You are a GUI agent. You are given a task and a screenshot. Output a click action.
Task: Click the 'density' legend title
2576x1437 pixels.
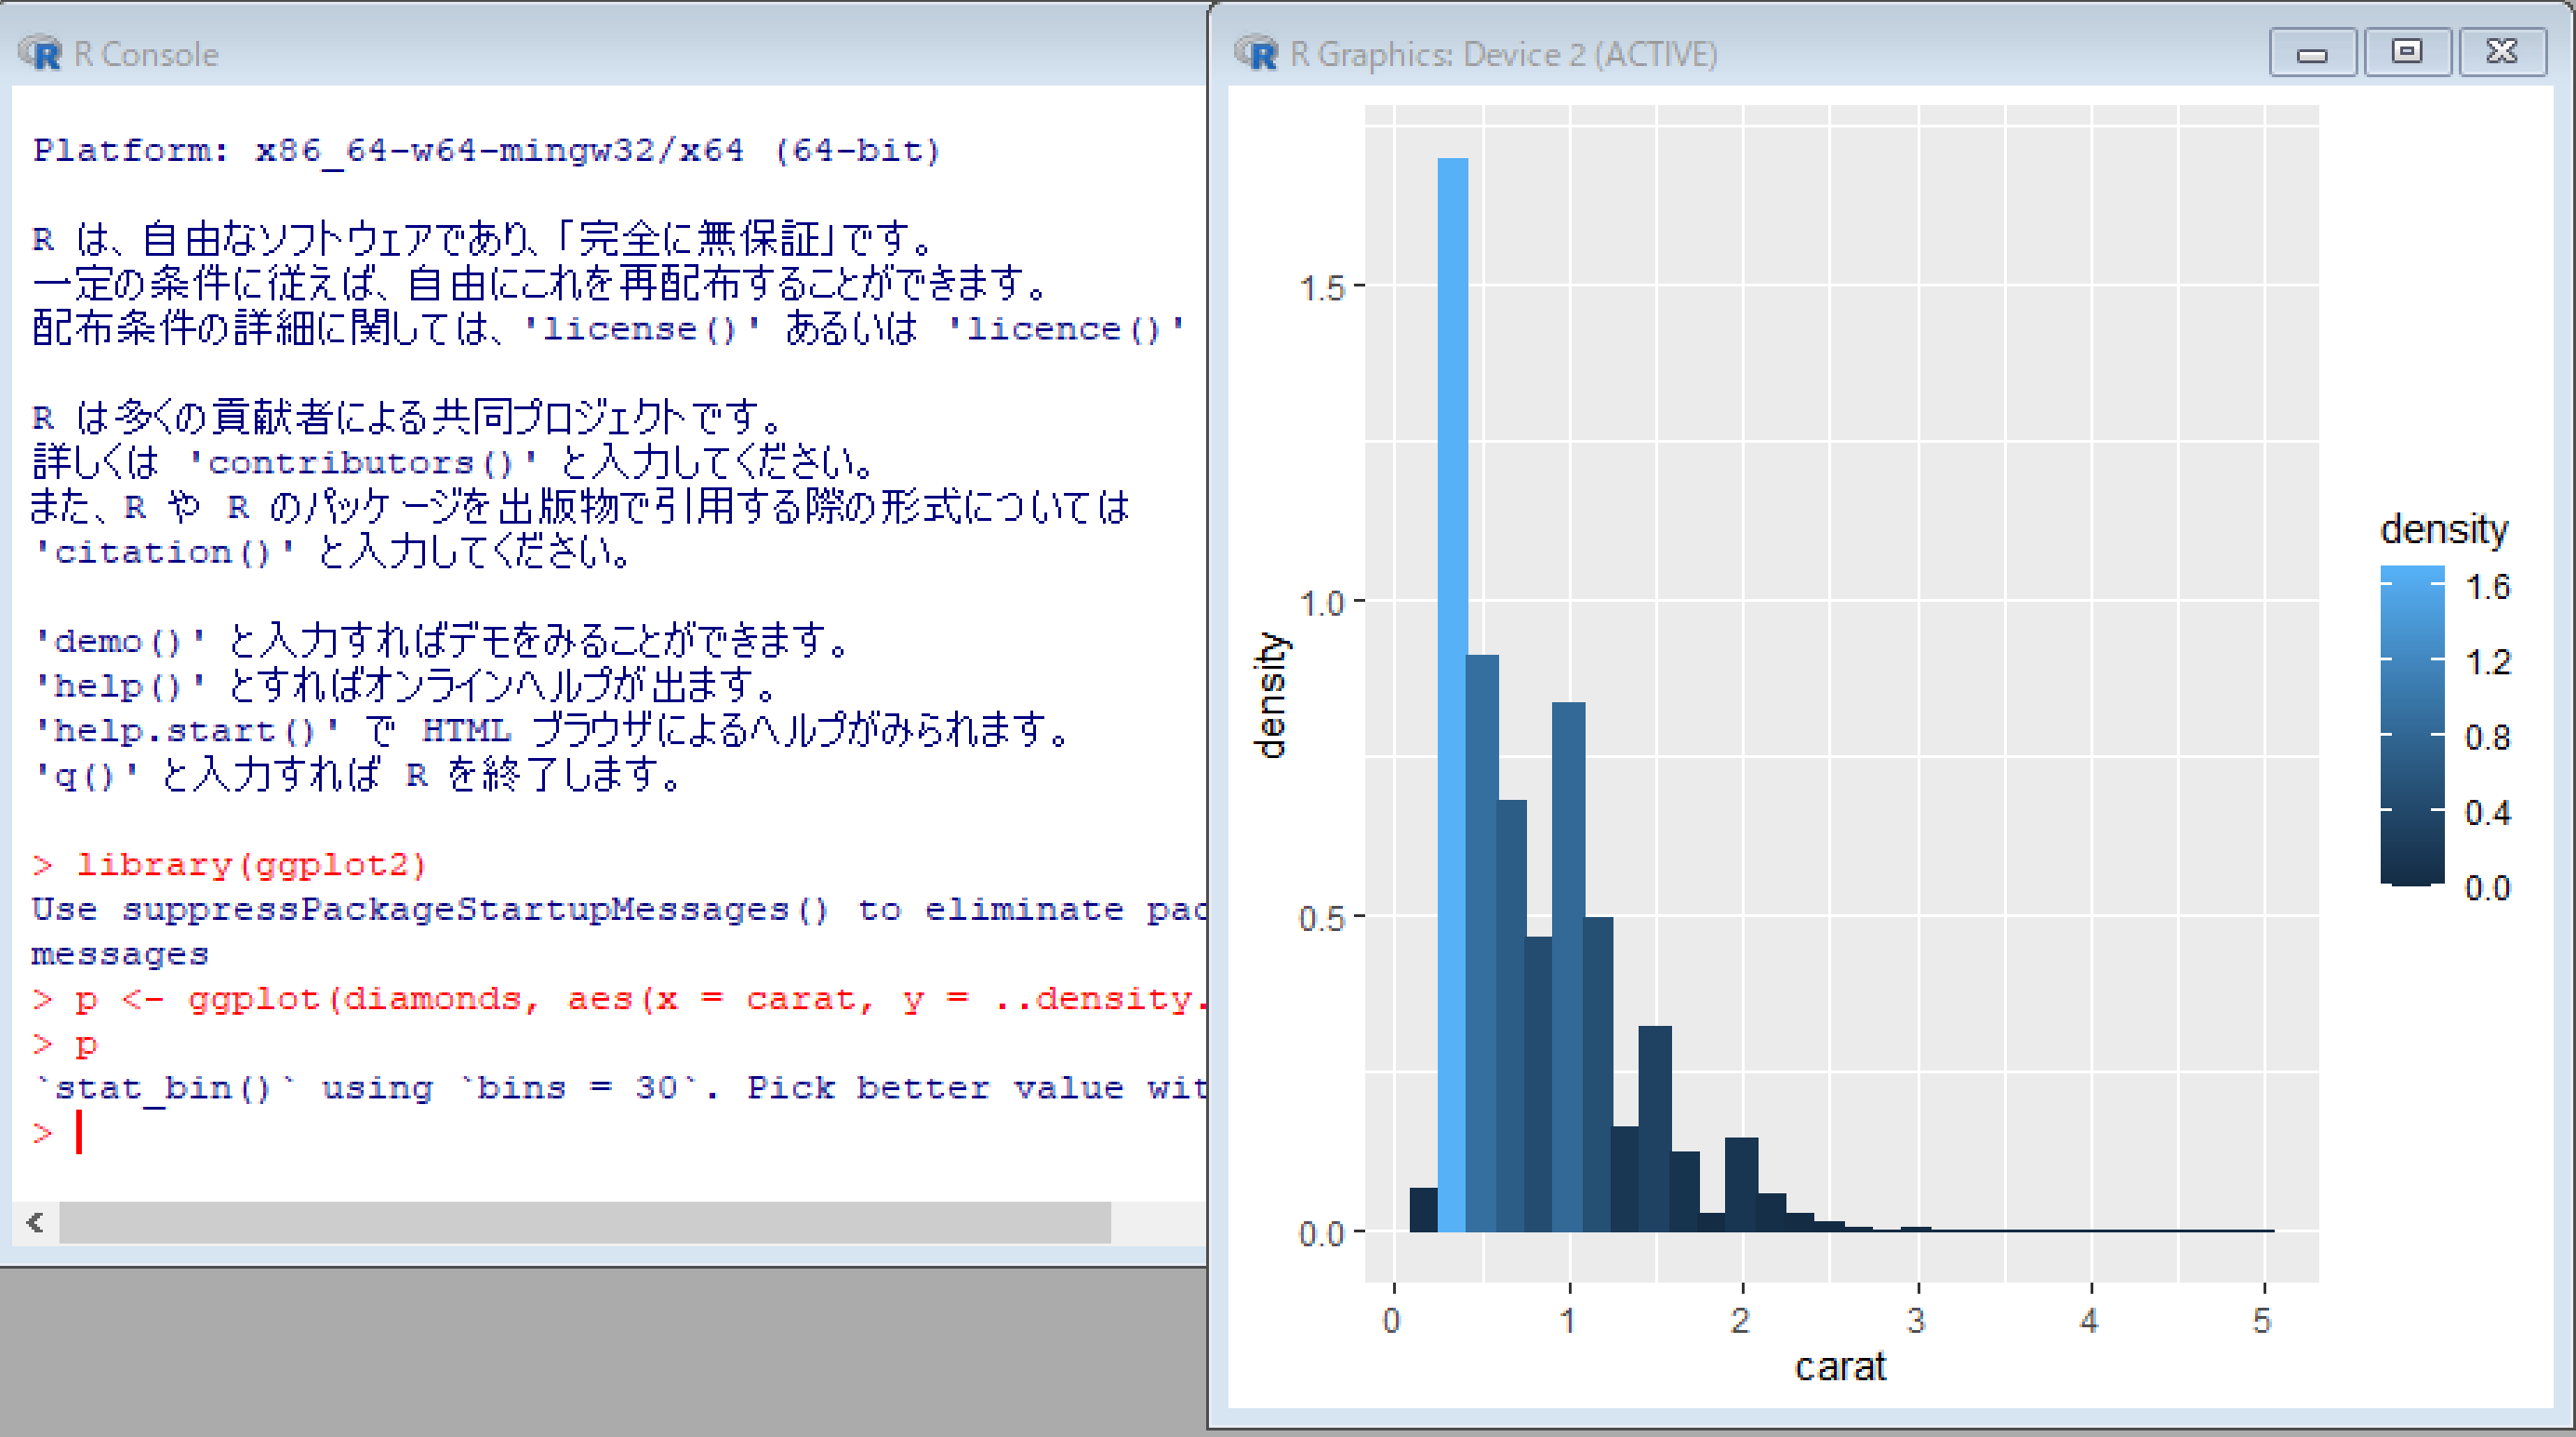coord(2443,529)
